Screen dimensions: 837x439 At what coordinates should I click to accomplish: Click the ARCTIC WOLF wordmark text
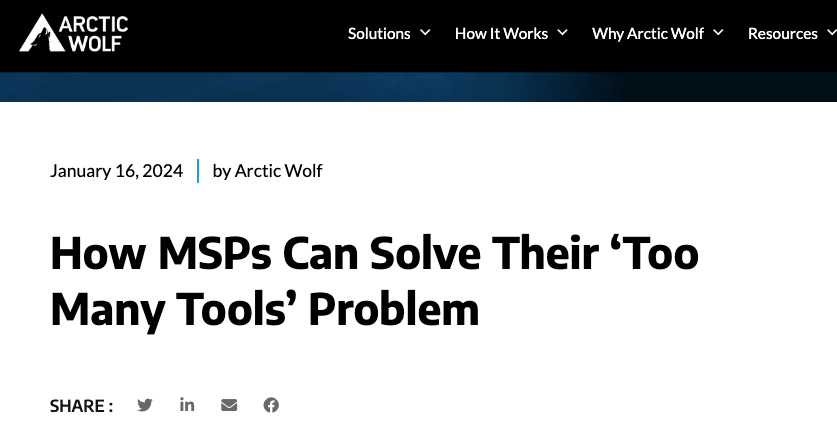click(96, 33)
